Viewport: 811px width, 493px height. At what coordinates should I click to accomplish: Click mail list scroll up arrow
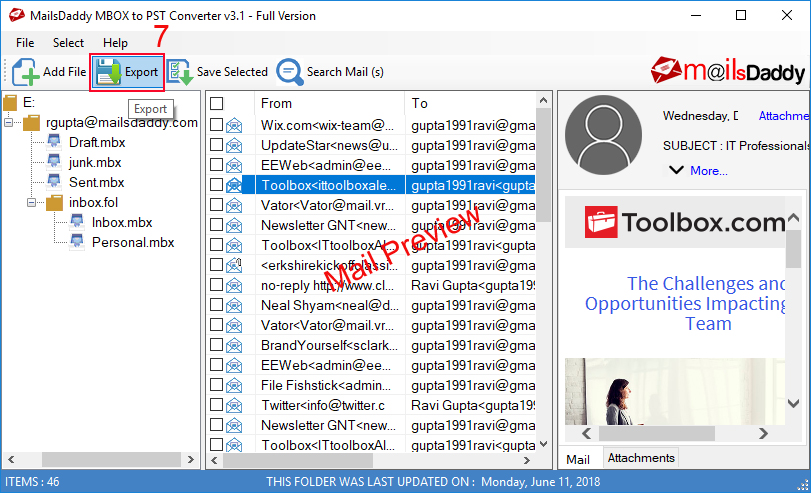point(543,100)
